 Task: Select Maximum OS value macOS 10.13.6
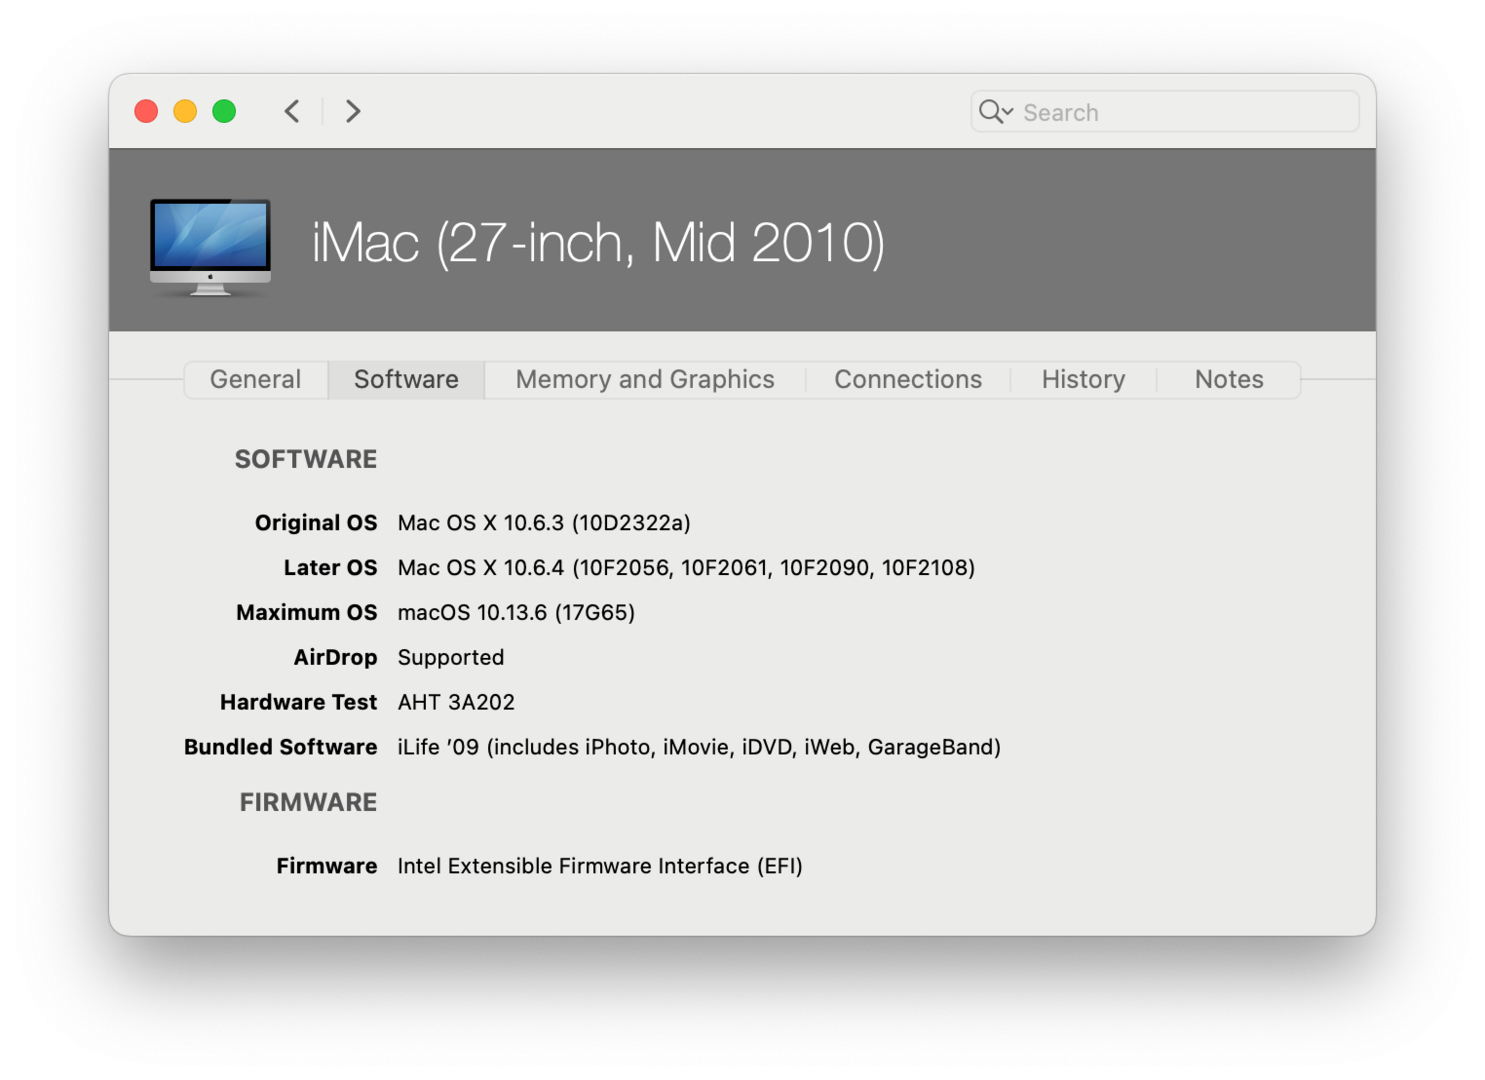pos(516,613)
